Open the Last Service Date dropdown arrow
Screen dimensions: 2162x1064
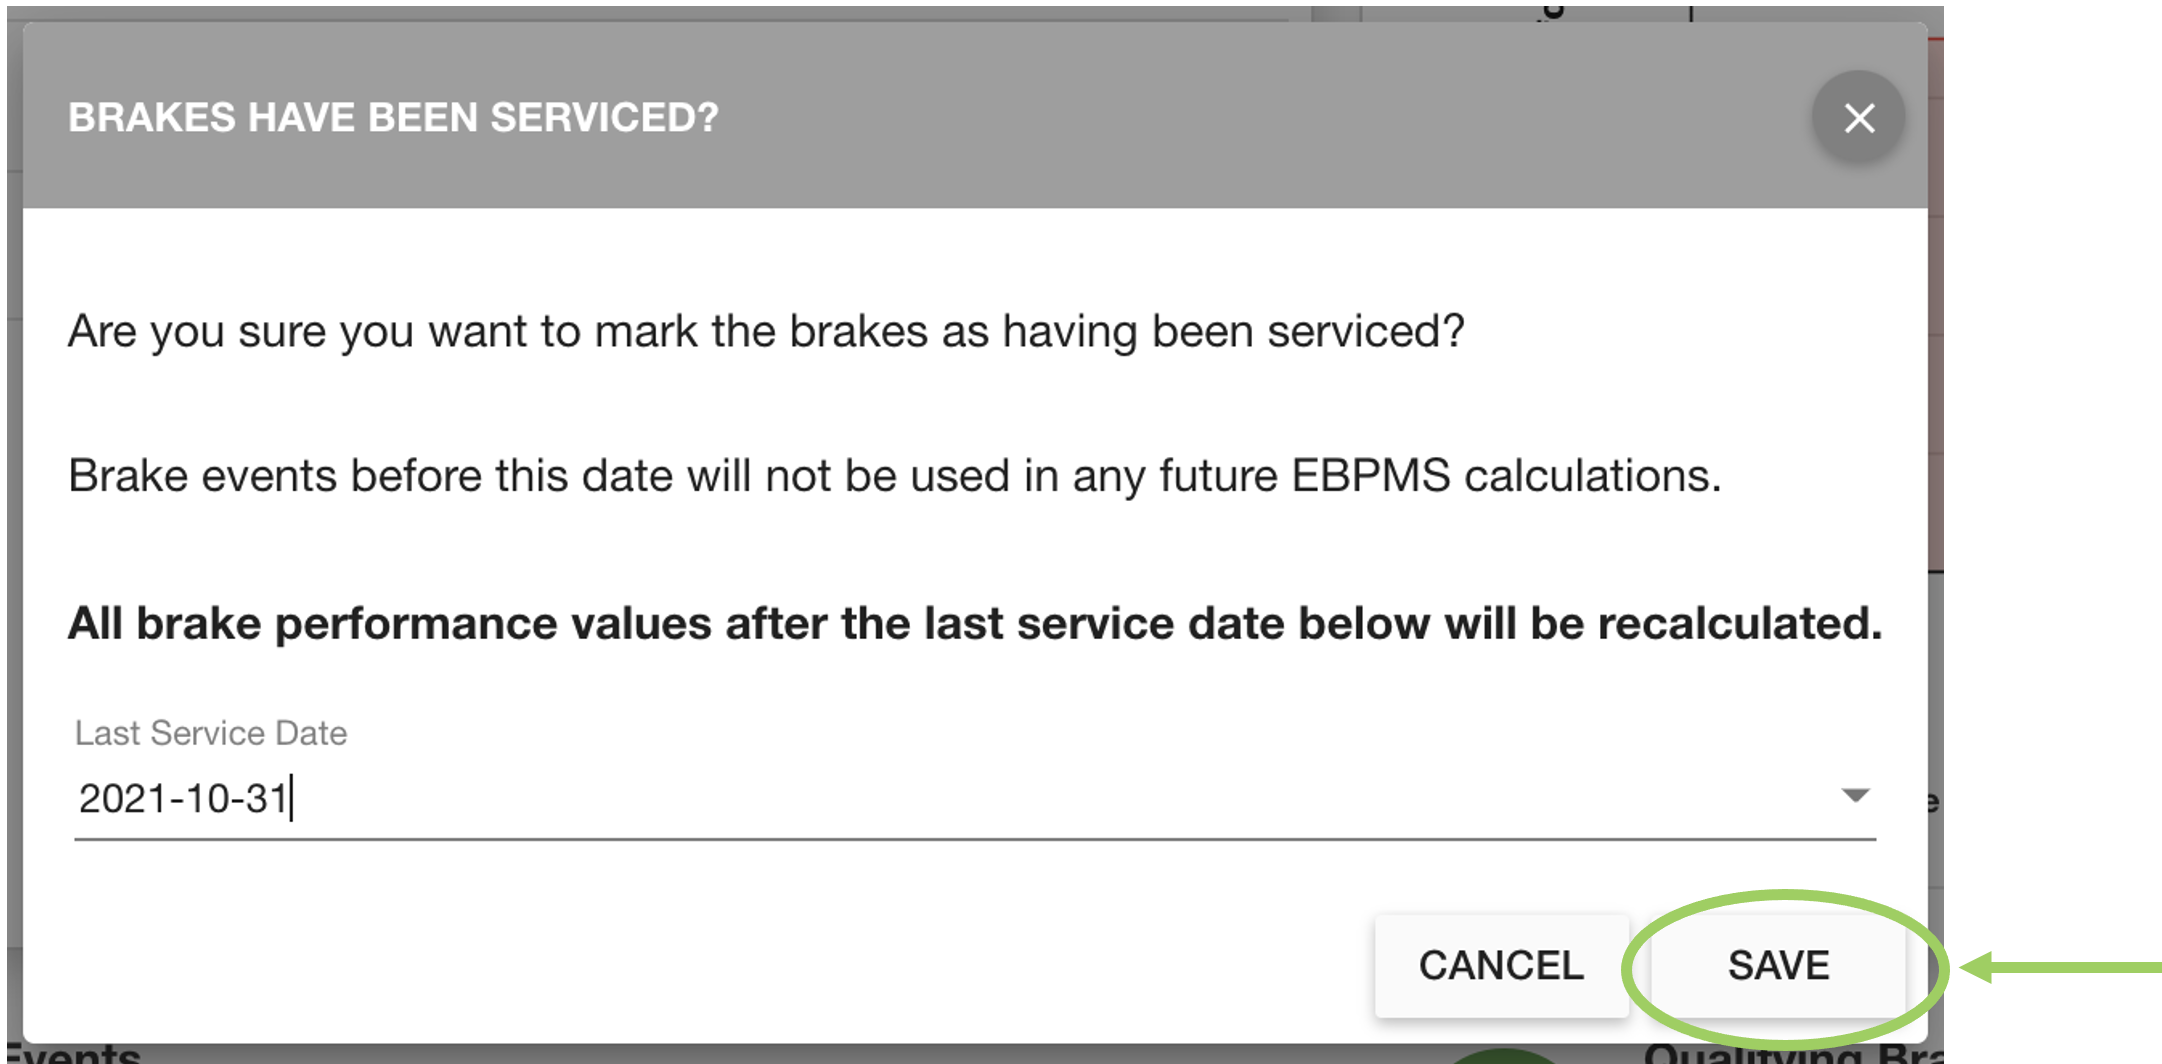tap(1855, 796)
